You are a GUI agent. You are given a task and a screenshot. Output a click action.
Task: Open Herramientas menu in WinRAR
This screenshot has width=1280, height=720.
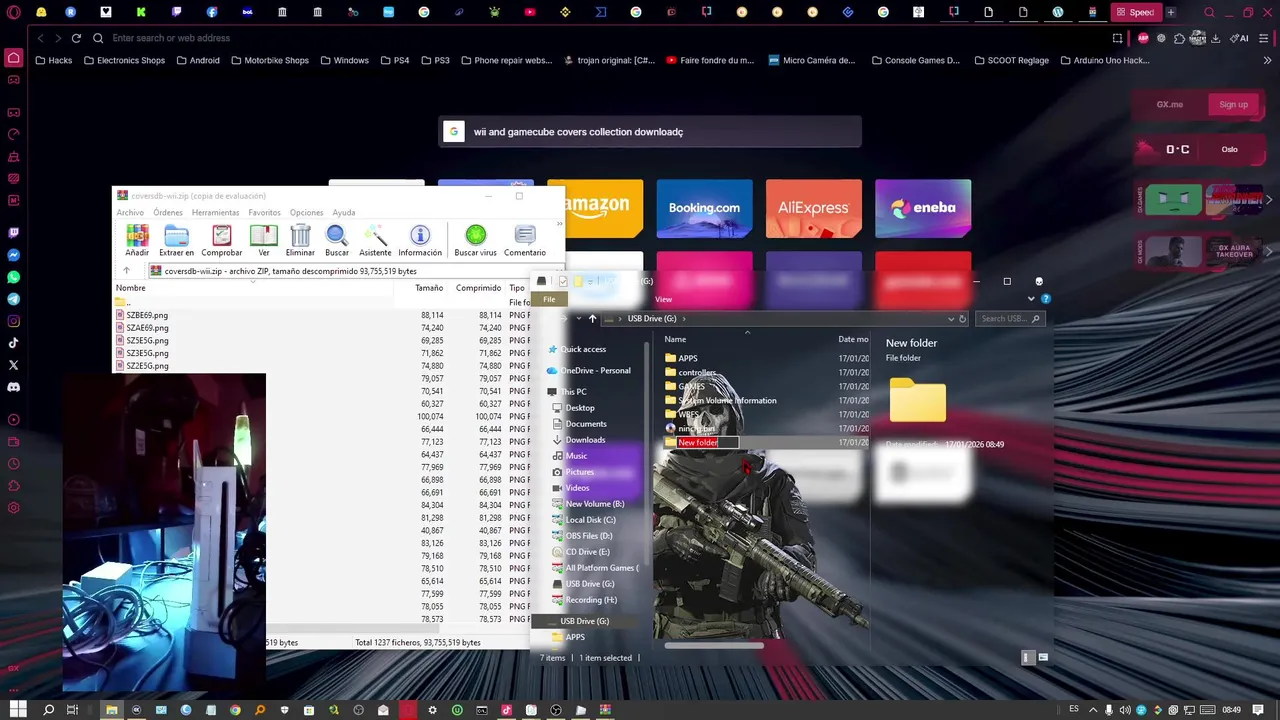point(215,212)
